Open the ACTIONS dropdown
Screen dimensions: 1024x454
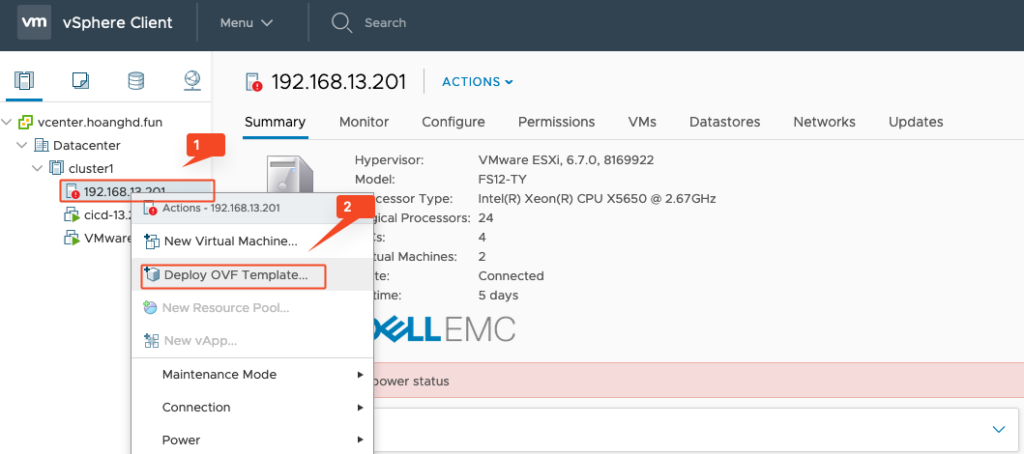click(477, 82)
